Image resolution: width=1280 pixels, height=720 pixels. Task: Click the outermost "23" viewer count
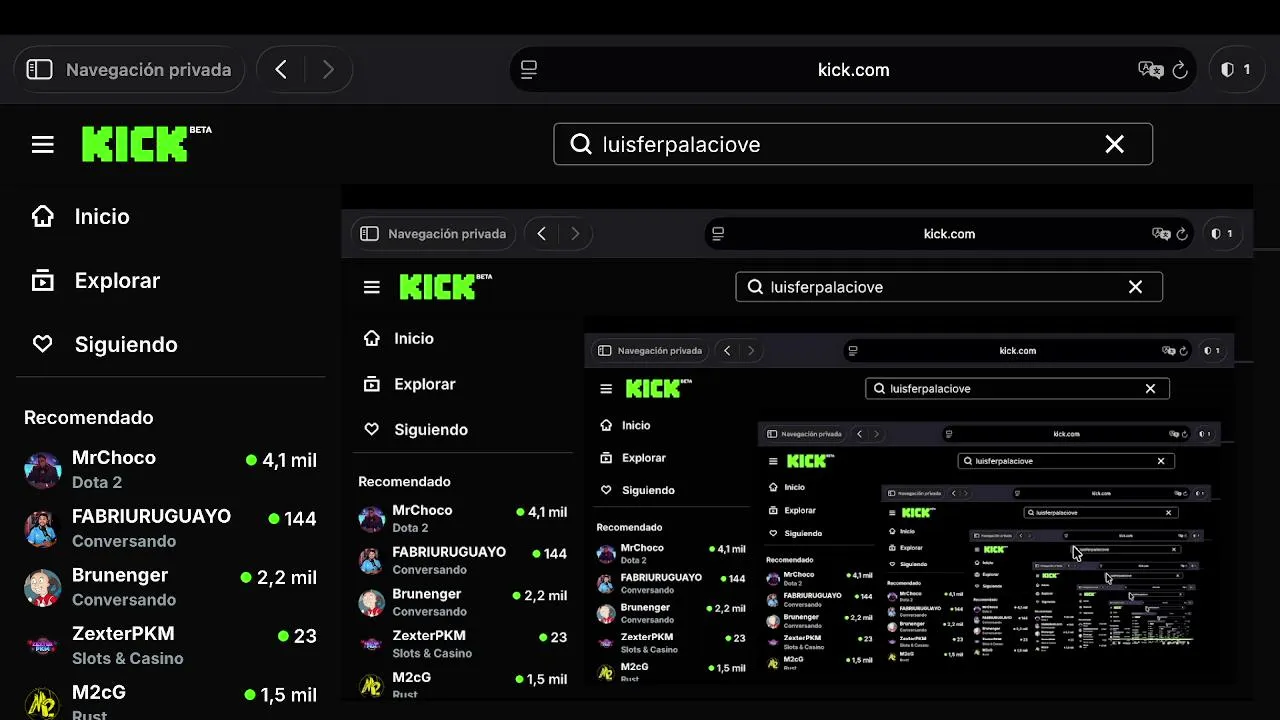(x=305, y=636)
